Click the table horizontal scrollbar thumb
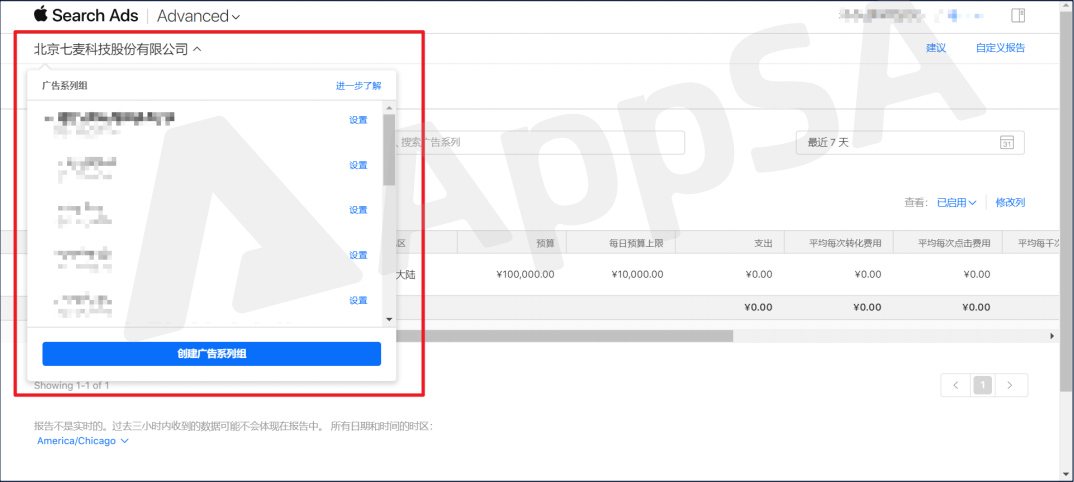Viewport: 1074px width, 482px height. (565, 336)
